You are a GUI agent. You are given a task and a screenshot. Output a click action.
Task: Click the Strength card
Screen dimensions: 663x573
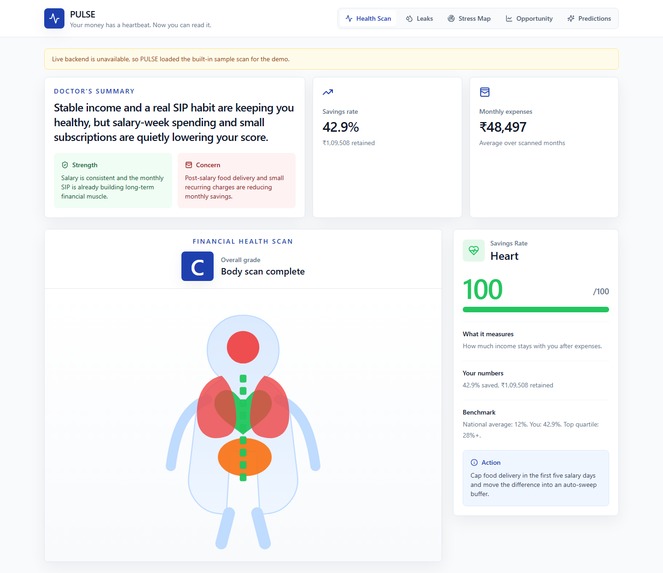coord(113,181)
